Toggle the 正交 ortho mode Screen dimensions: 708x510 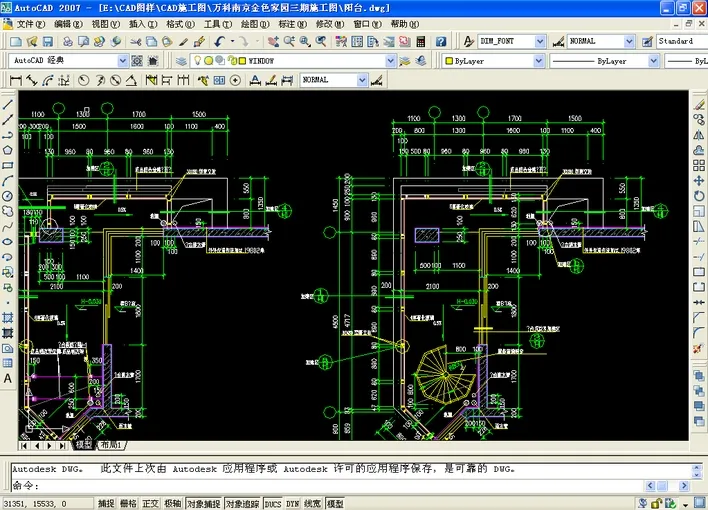(150, 504)
